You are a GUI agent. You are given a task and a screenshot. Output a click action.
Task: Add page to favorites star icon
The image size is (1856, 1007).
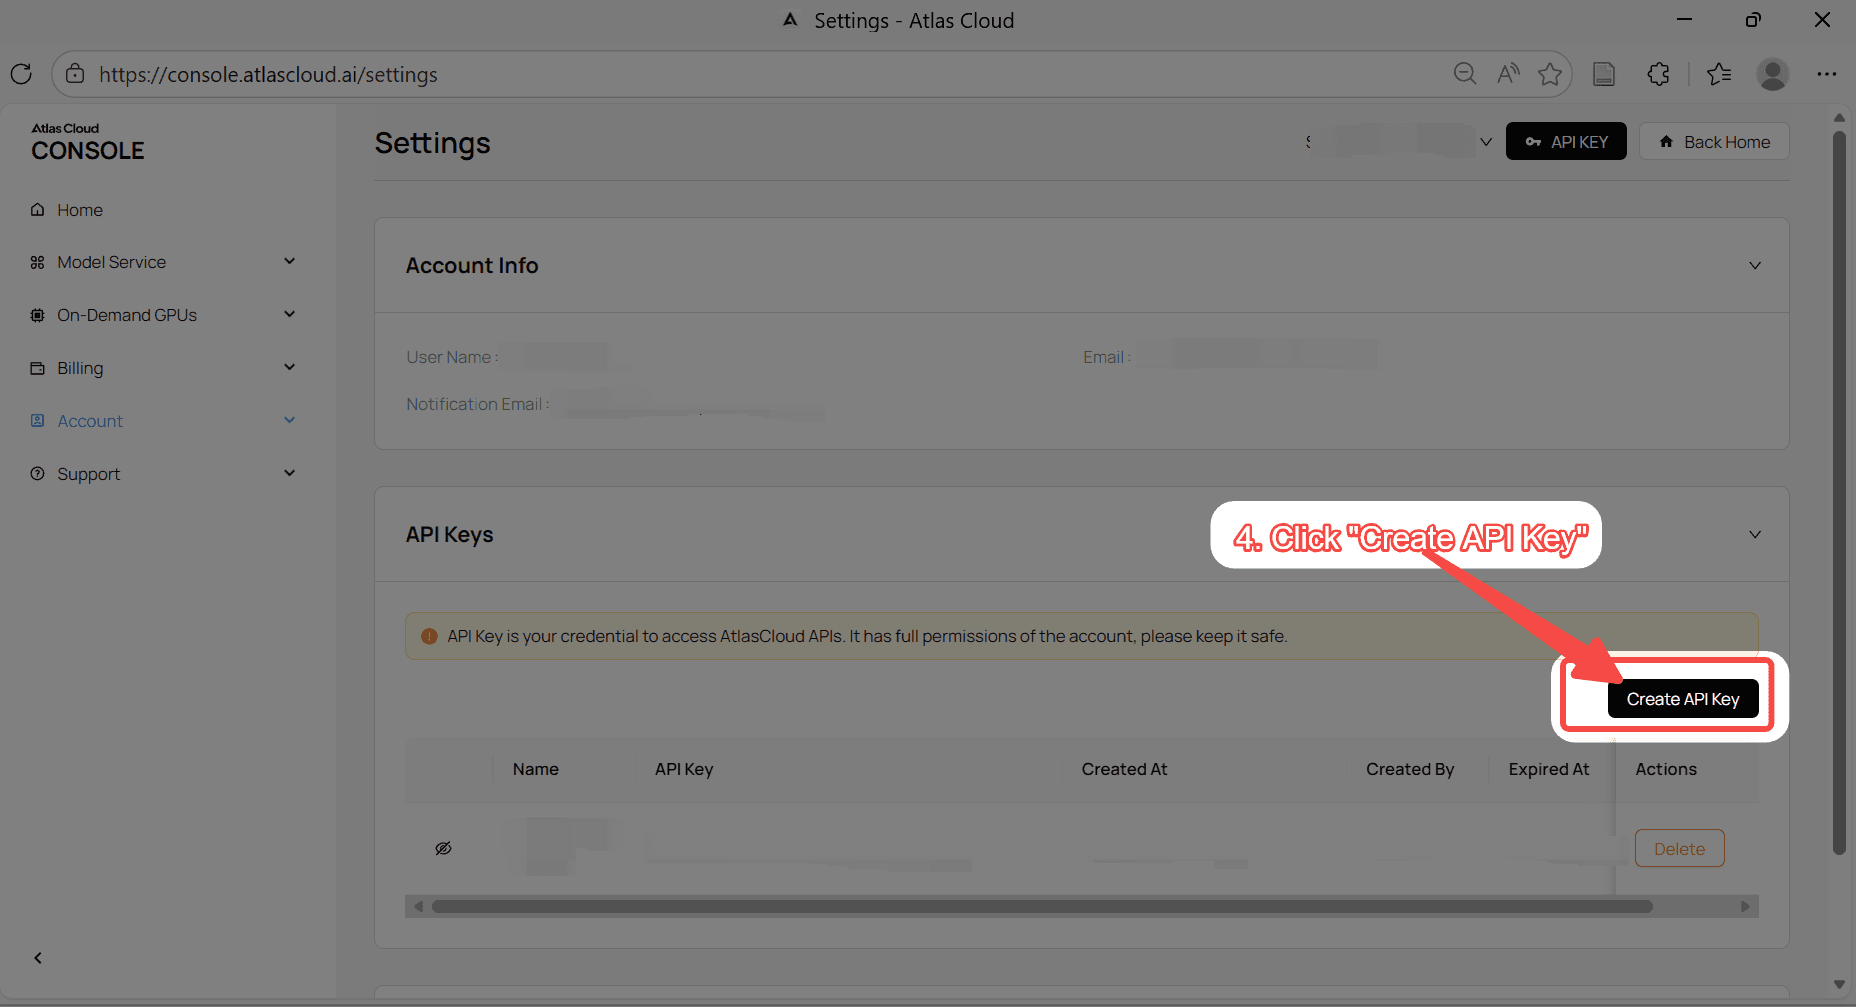tap(1550, 74)
